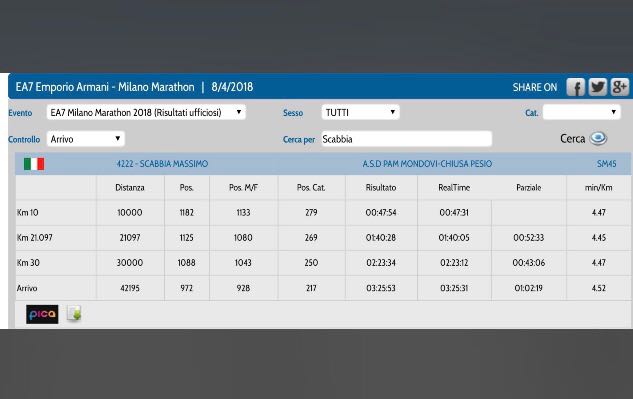Click the Distanza column header
Screen dimensions: 633x399
(x=130, y=187)
